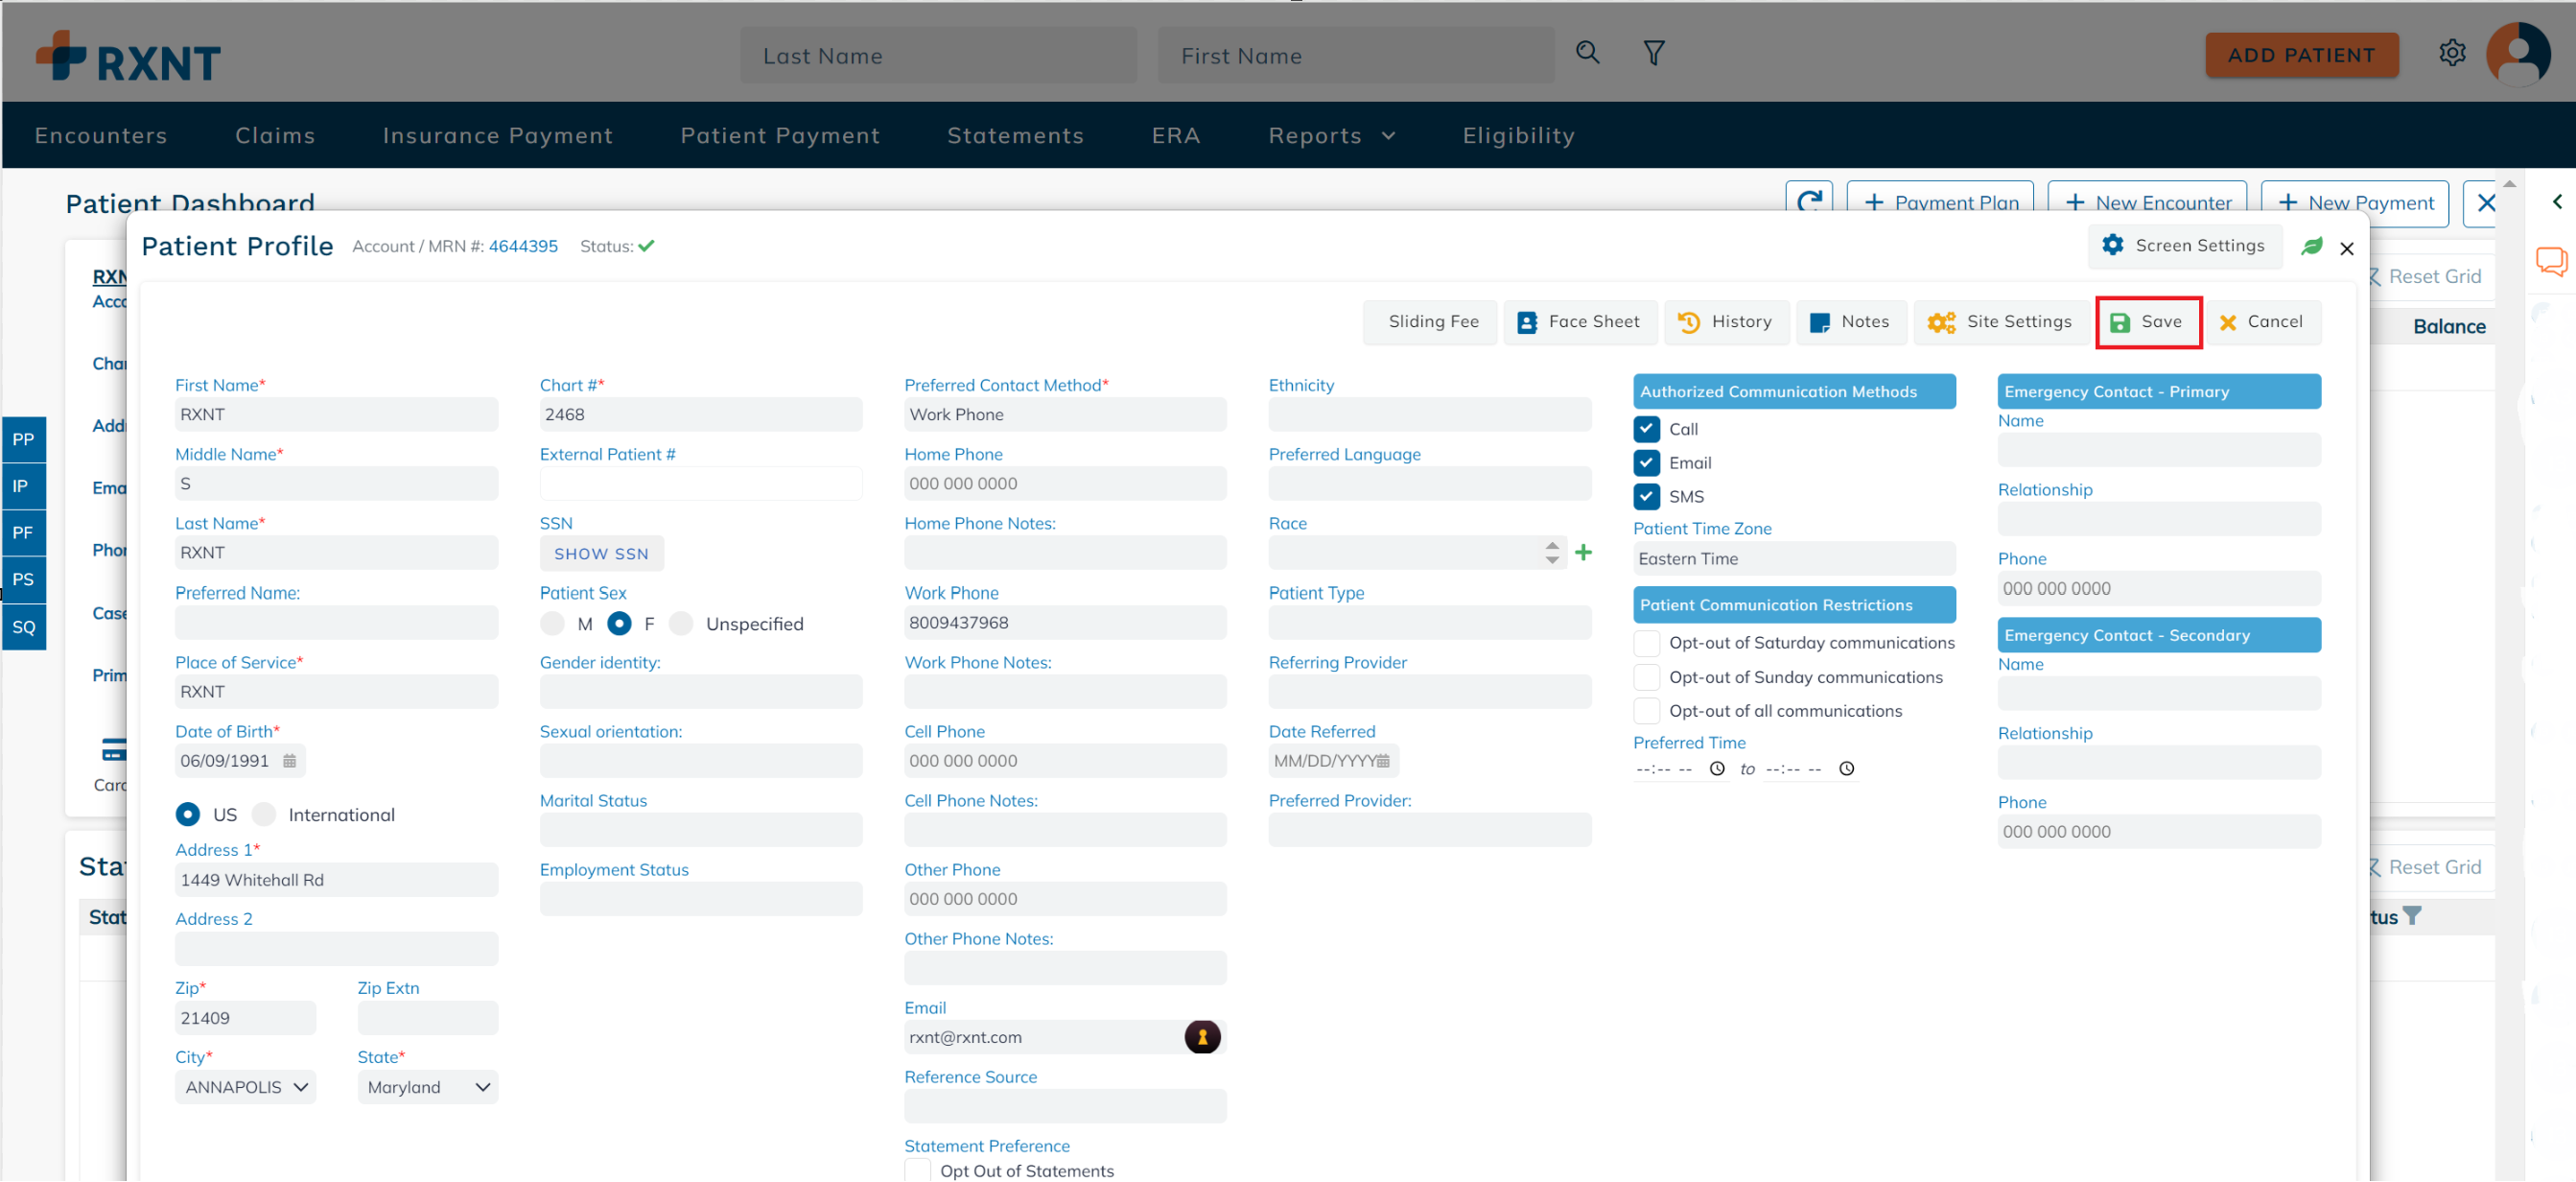Click the password manager icon in Email field
2576x1182 pixels.
pos(1202,1037)
